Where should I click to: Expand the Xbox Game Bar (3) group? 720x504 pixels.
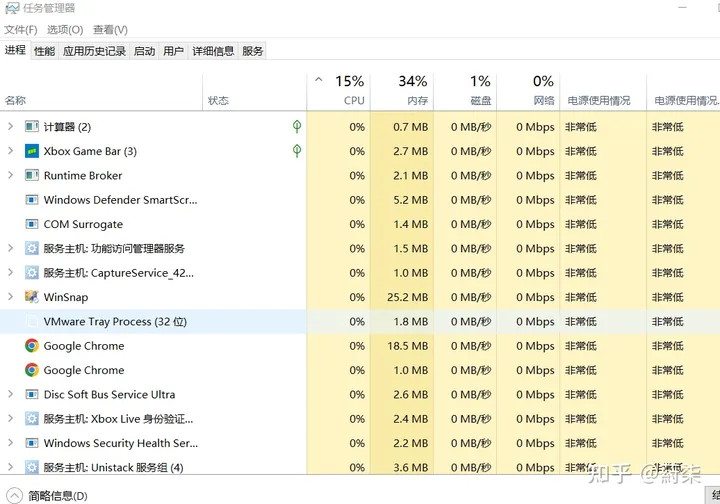coord(11,151)
